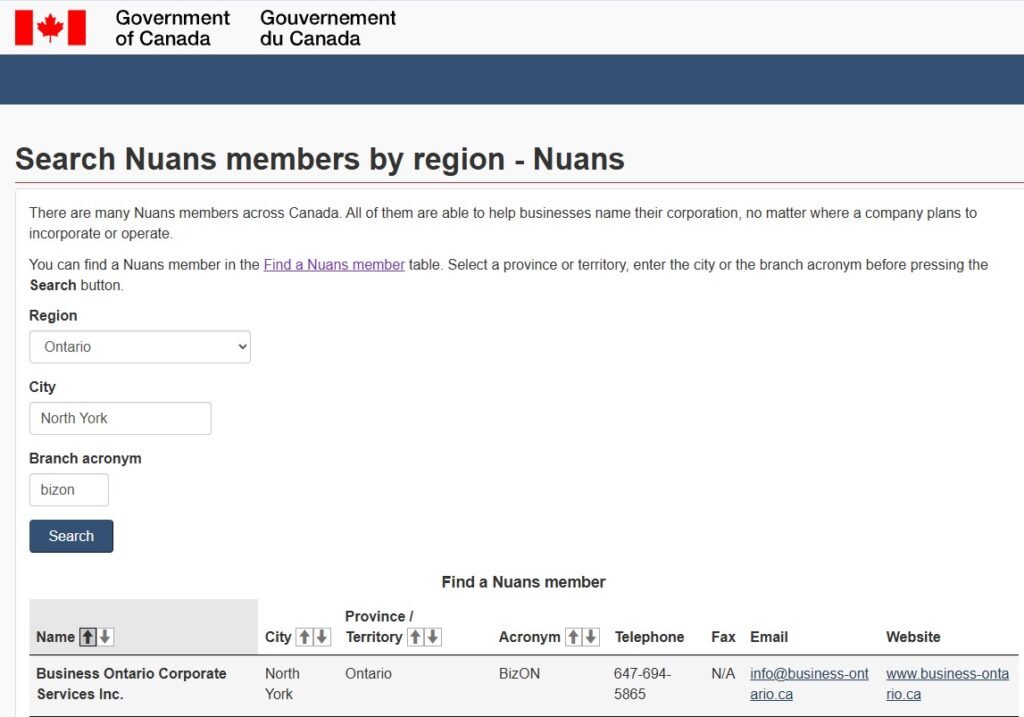Viewport: 1024px width, 717px height.
Task: Click the Search Nuans members by region heading
Action: (x=320, y=159)
